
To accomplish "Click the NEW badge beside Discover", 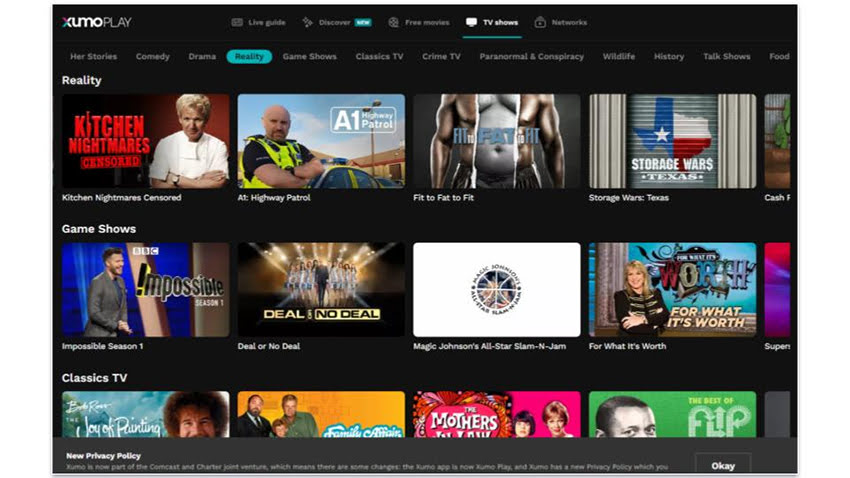I will 363,23.
